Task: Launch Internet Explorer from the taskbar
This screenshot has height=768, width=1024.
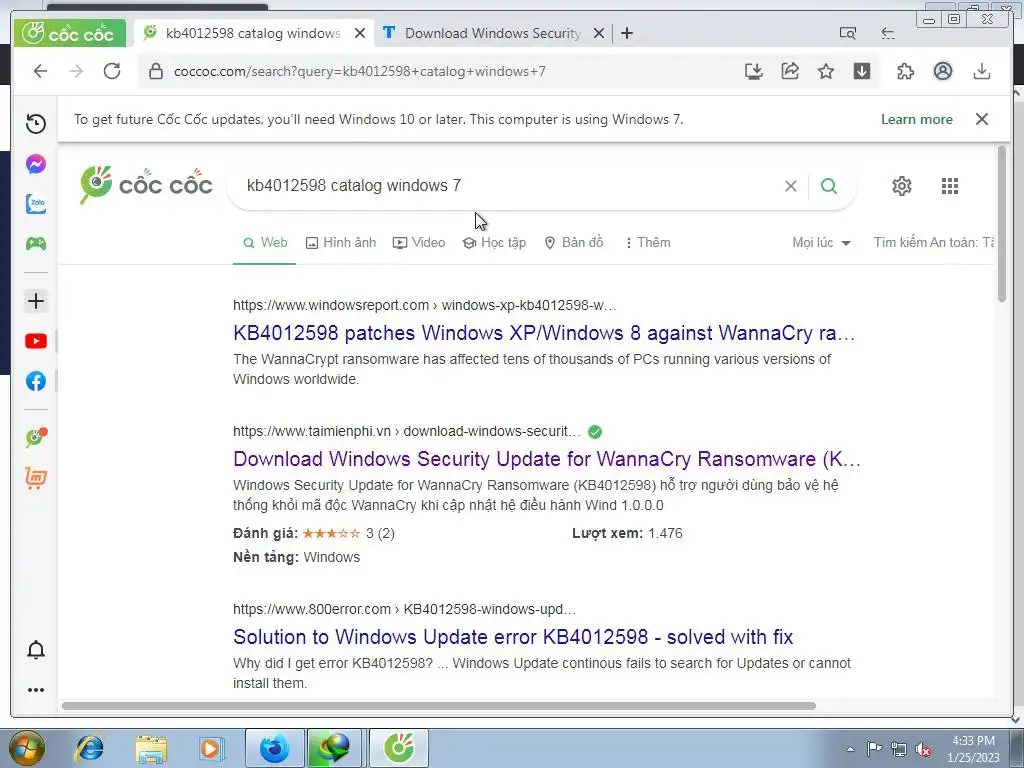Action: [89, 748]
